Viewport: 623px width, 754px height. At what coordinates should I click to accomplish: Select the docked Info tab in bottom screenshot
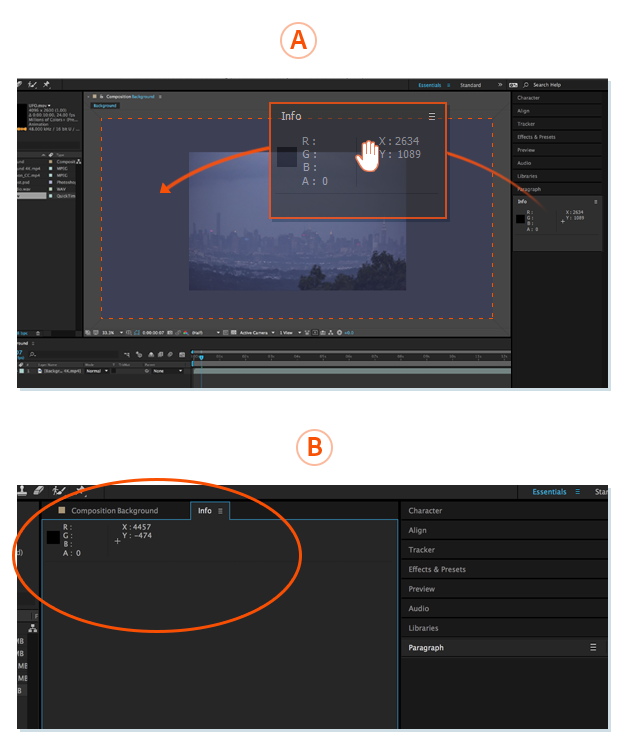(x=204, y=511)
